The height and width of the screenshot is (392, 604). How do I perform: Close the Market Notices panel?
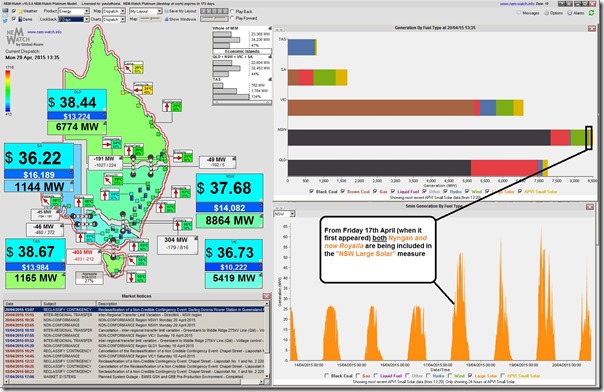click(266, 296)
